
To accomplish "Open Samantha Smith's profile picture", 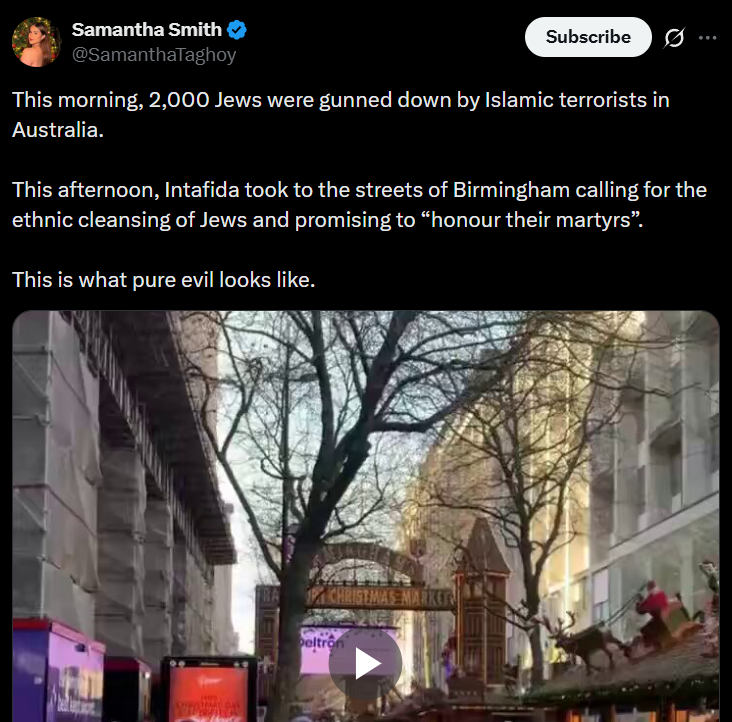I will click(36, 42).
